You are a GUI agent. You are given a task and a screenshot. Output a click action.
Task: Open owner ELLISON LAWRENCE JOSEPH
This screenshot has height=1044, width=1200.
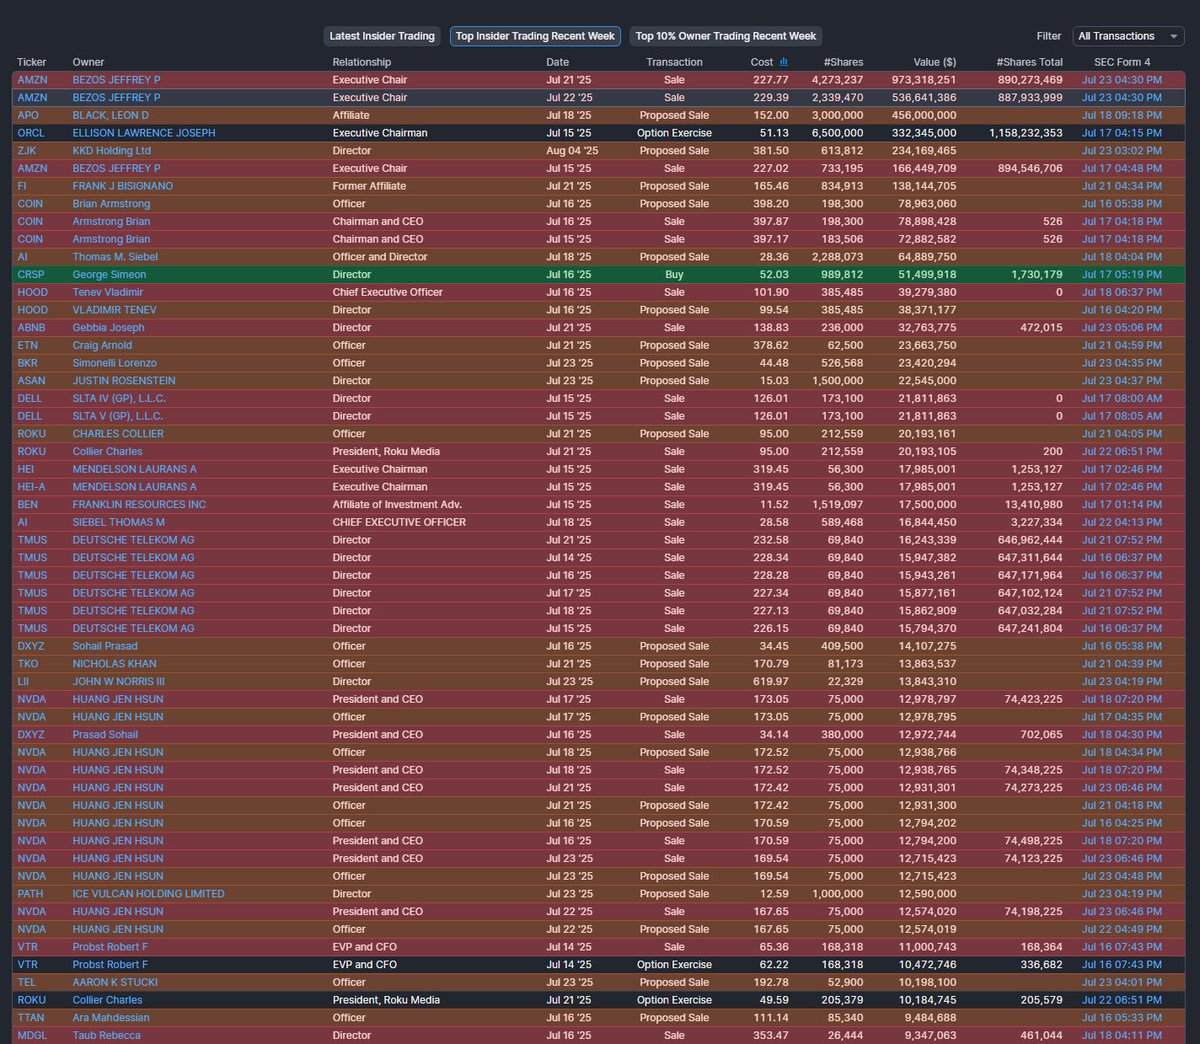coord(144,133)
